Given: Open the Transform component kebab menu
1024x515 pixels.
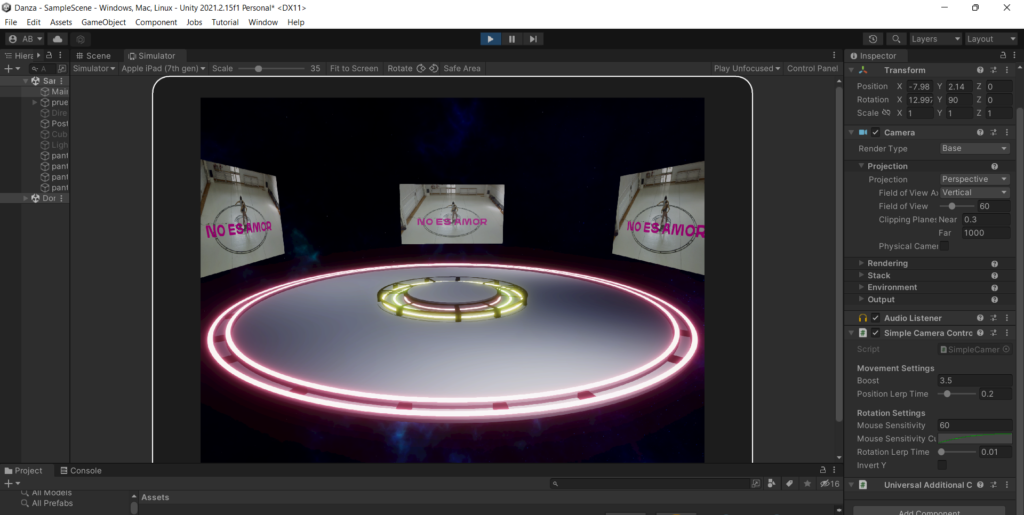Looking at the screenshot, I should (1006, 70).
